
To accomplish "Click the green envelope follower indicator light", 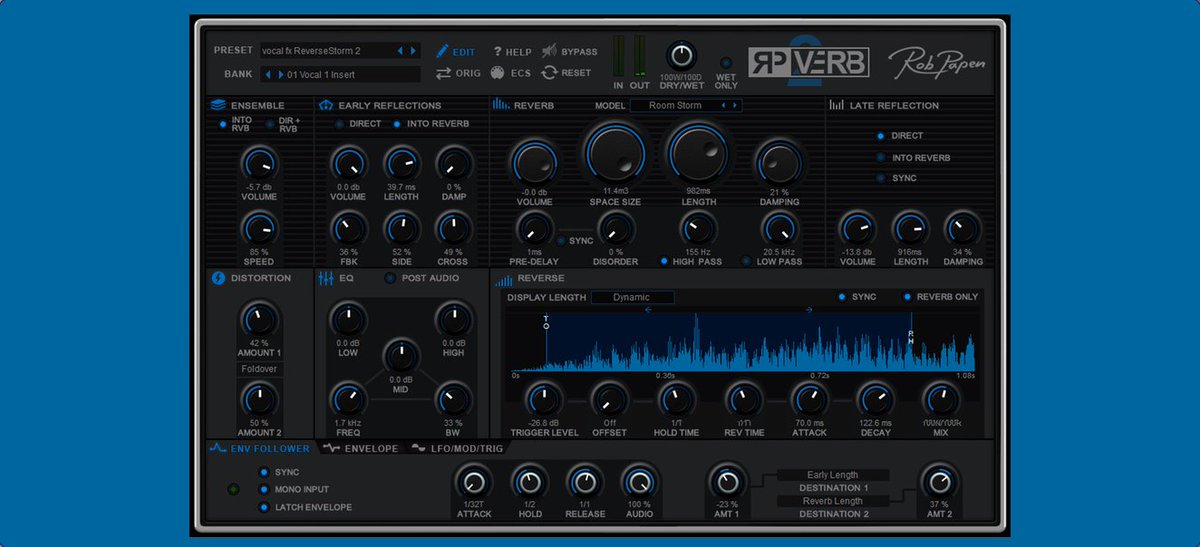I will 233,490.
